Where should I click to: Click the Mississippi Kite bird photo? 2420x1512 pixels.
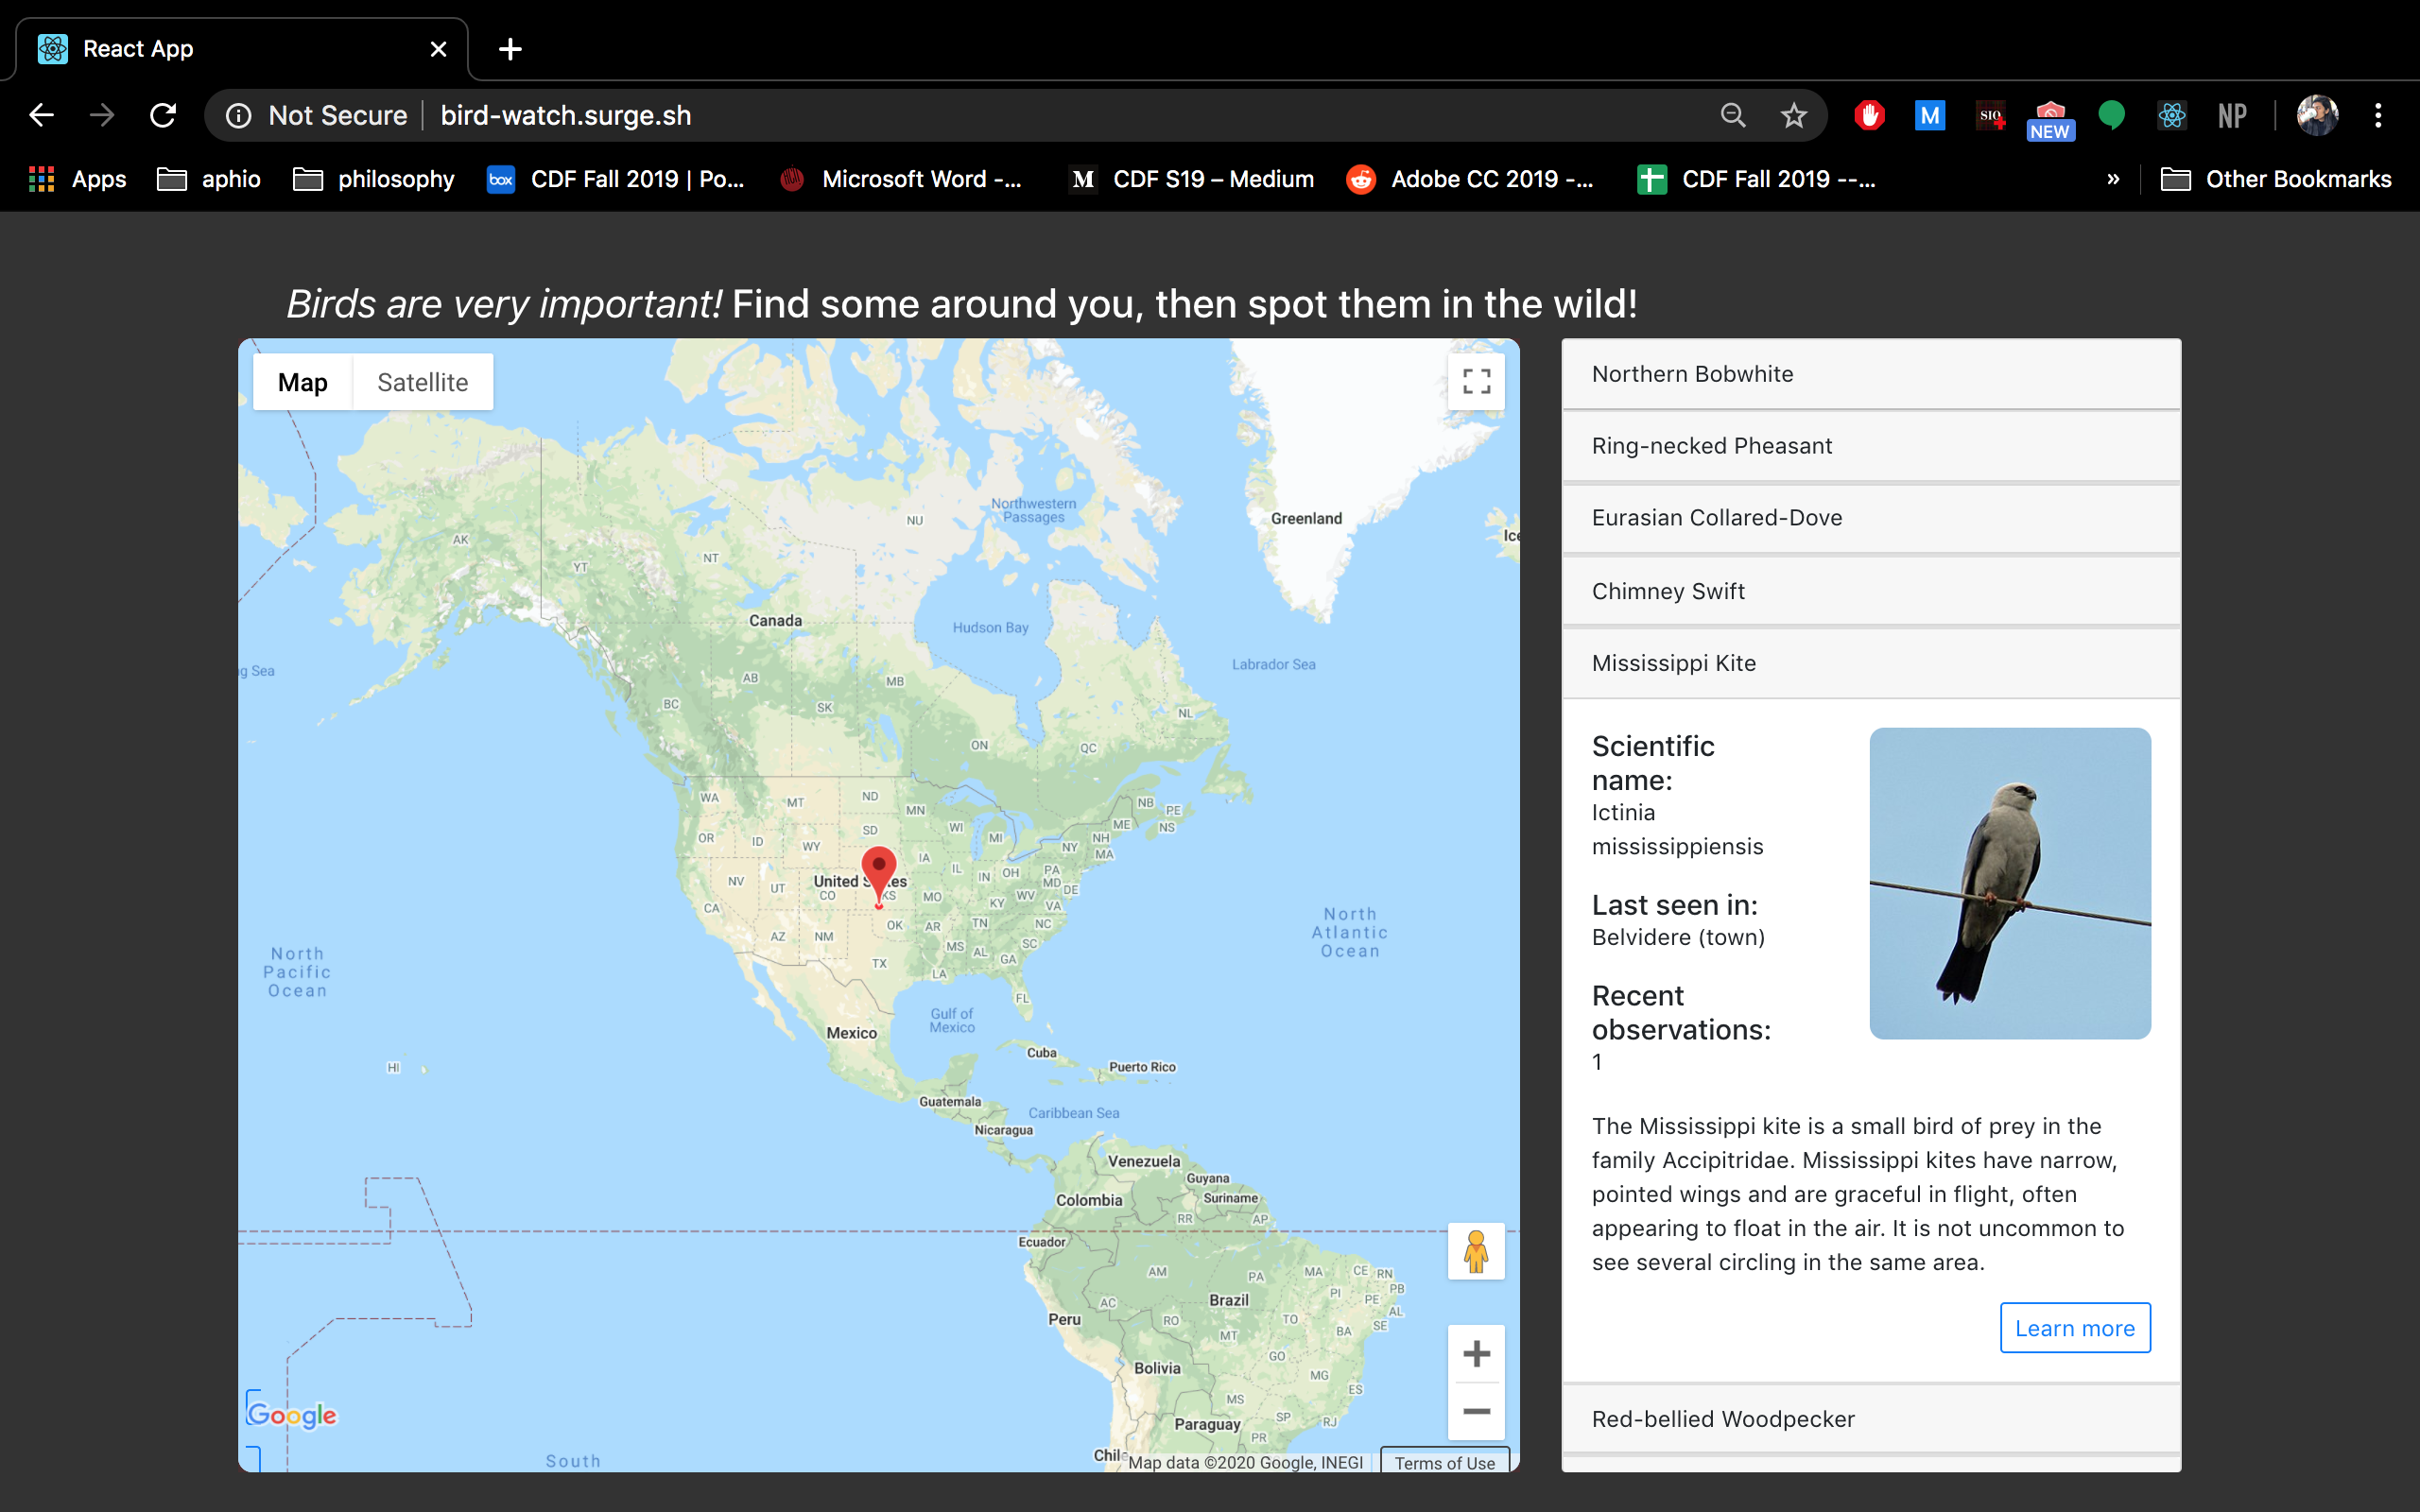[x=2009, y=883]
